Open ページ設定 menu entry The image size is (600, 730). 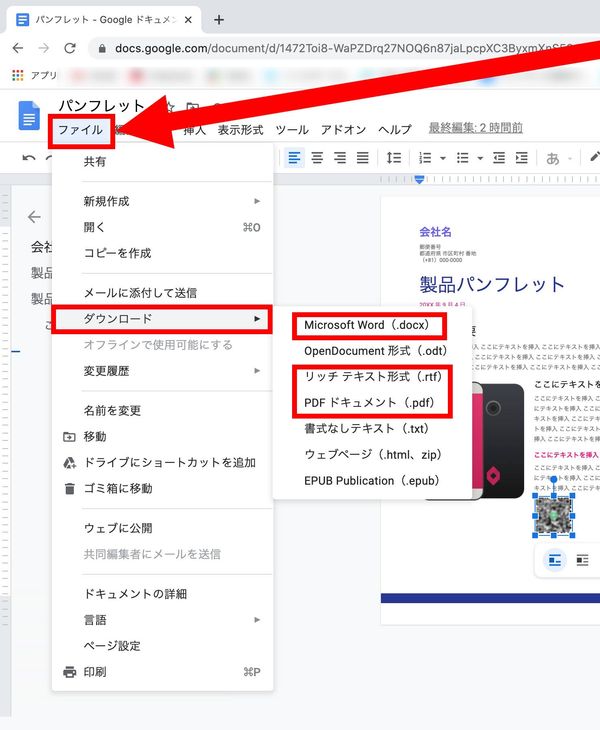pos(162,646)
